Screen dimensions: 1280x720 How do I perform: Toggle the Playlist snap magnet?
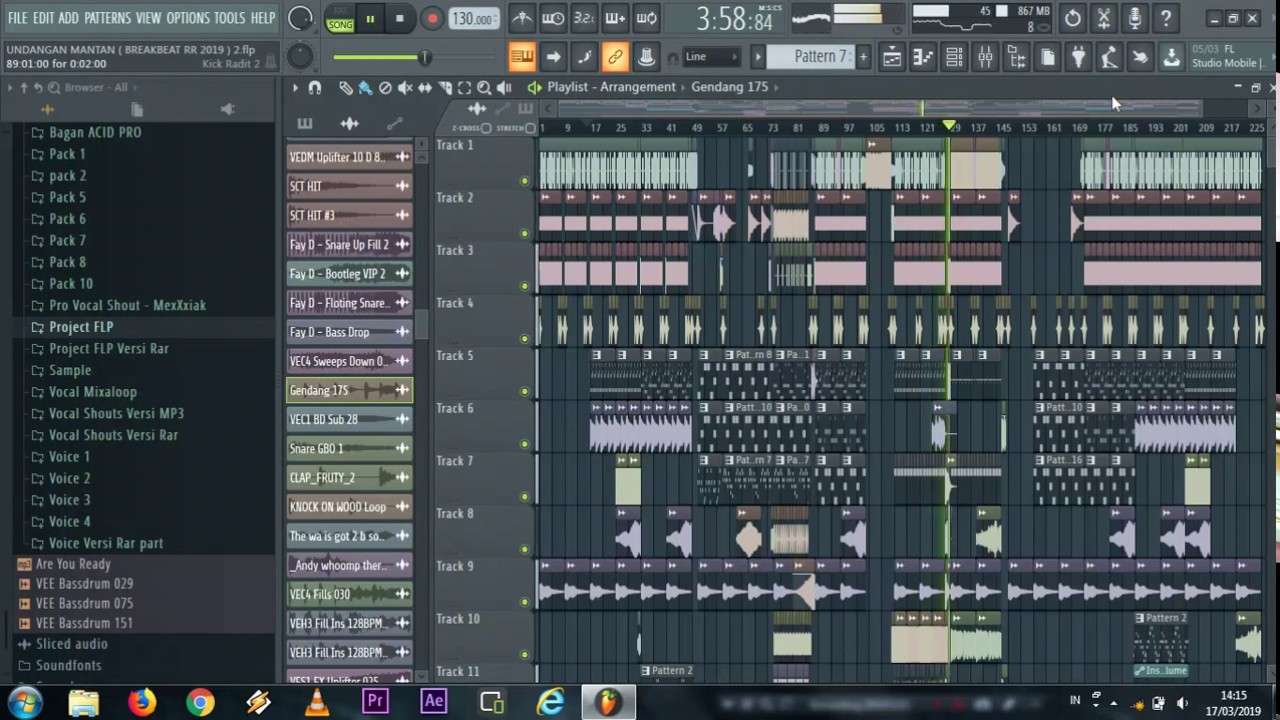(315, 88)
